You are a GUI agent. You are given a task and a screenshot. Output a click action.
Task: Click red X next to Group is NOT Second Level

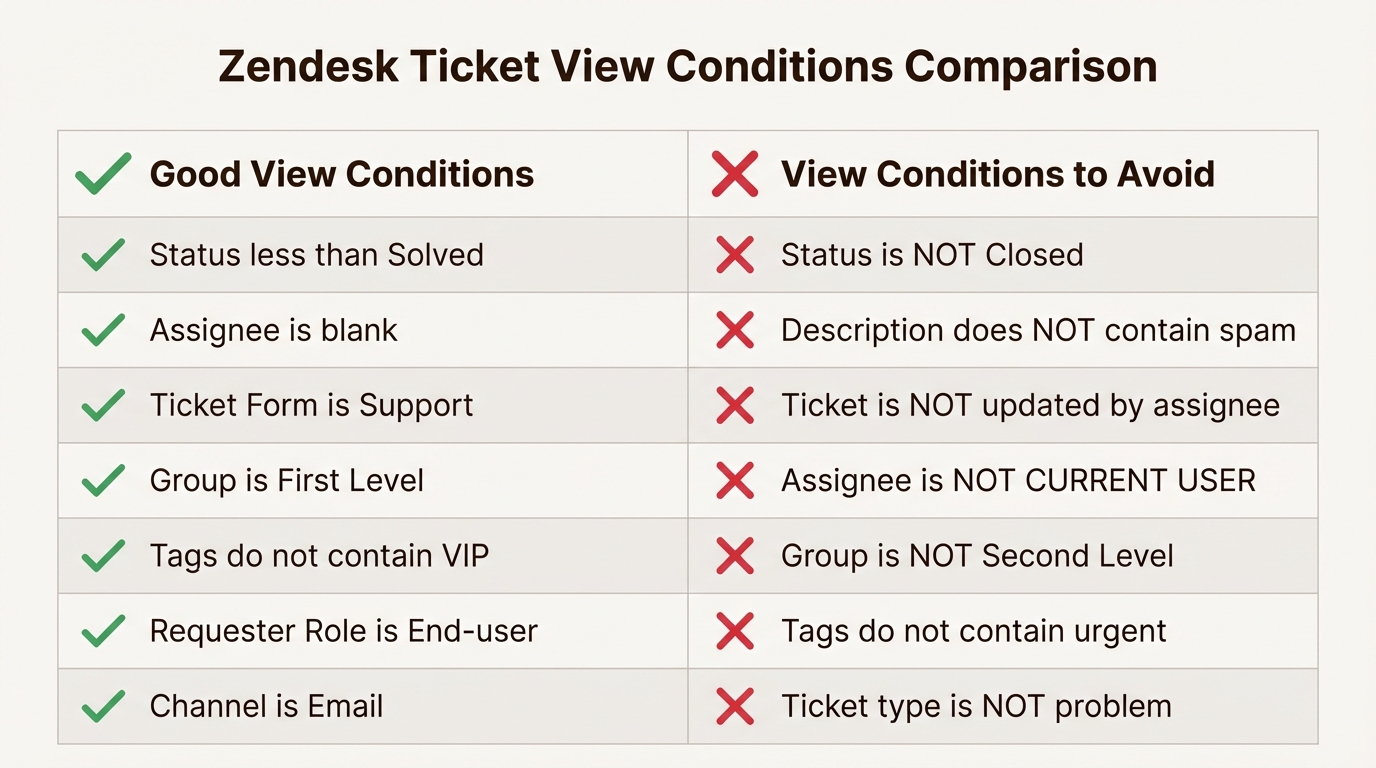[x=735, y=556]
